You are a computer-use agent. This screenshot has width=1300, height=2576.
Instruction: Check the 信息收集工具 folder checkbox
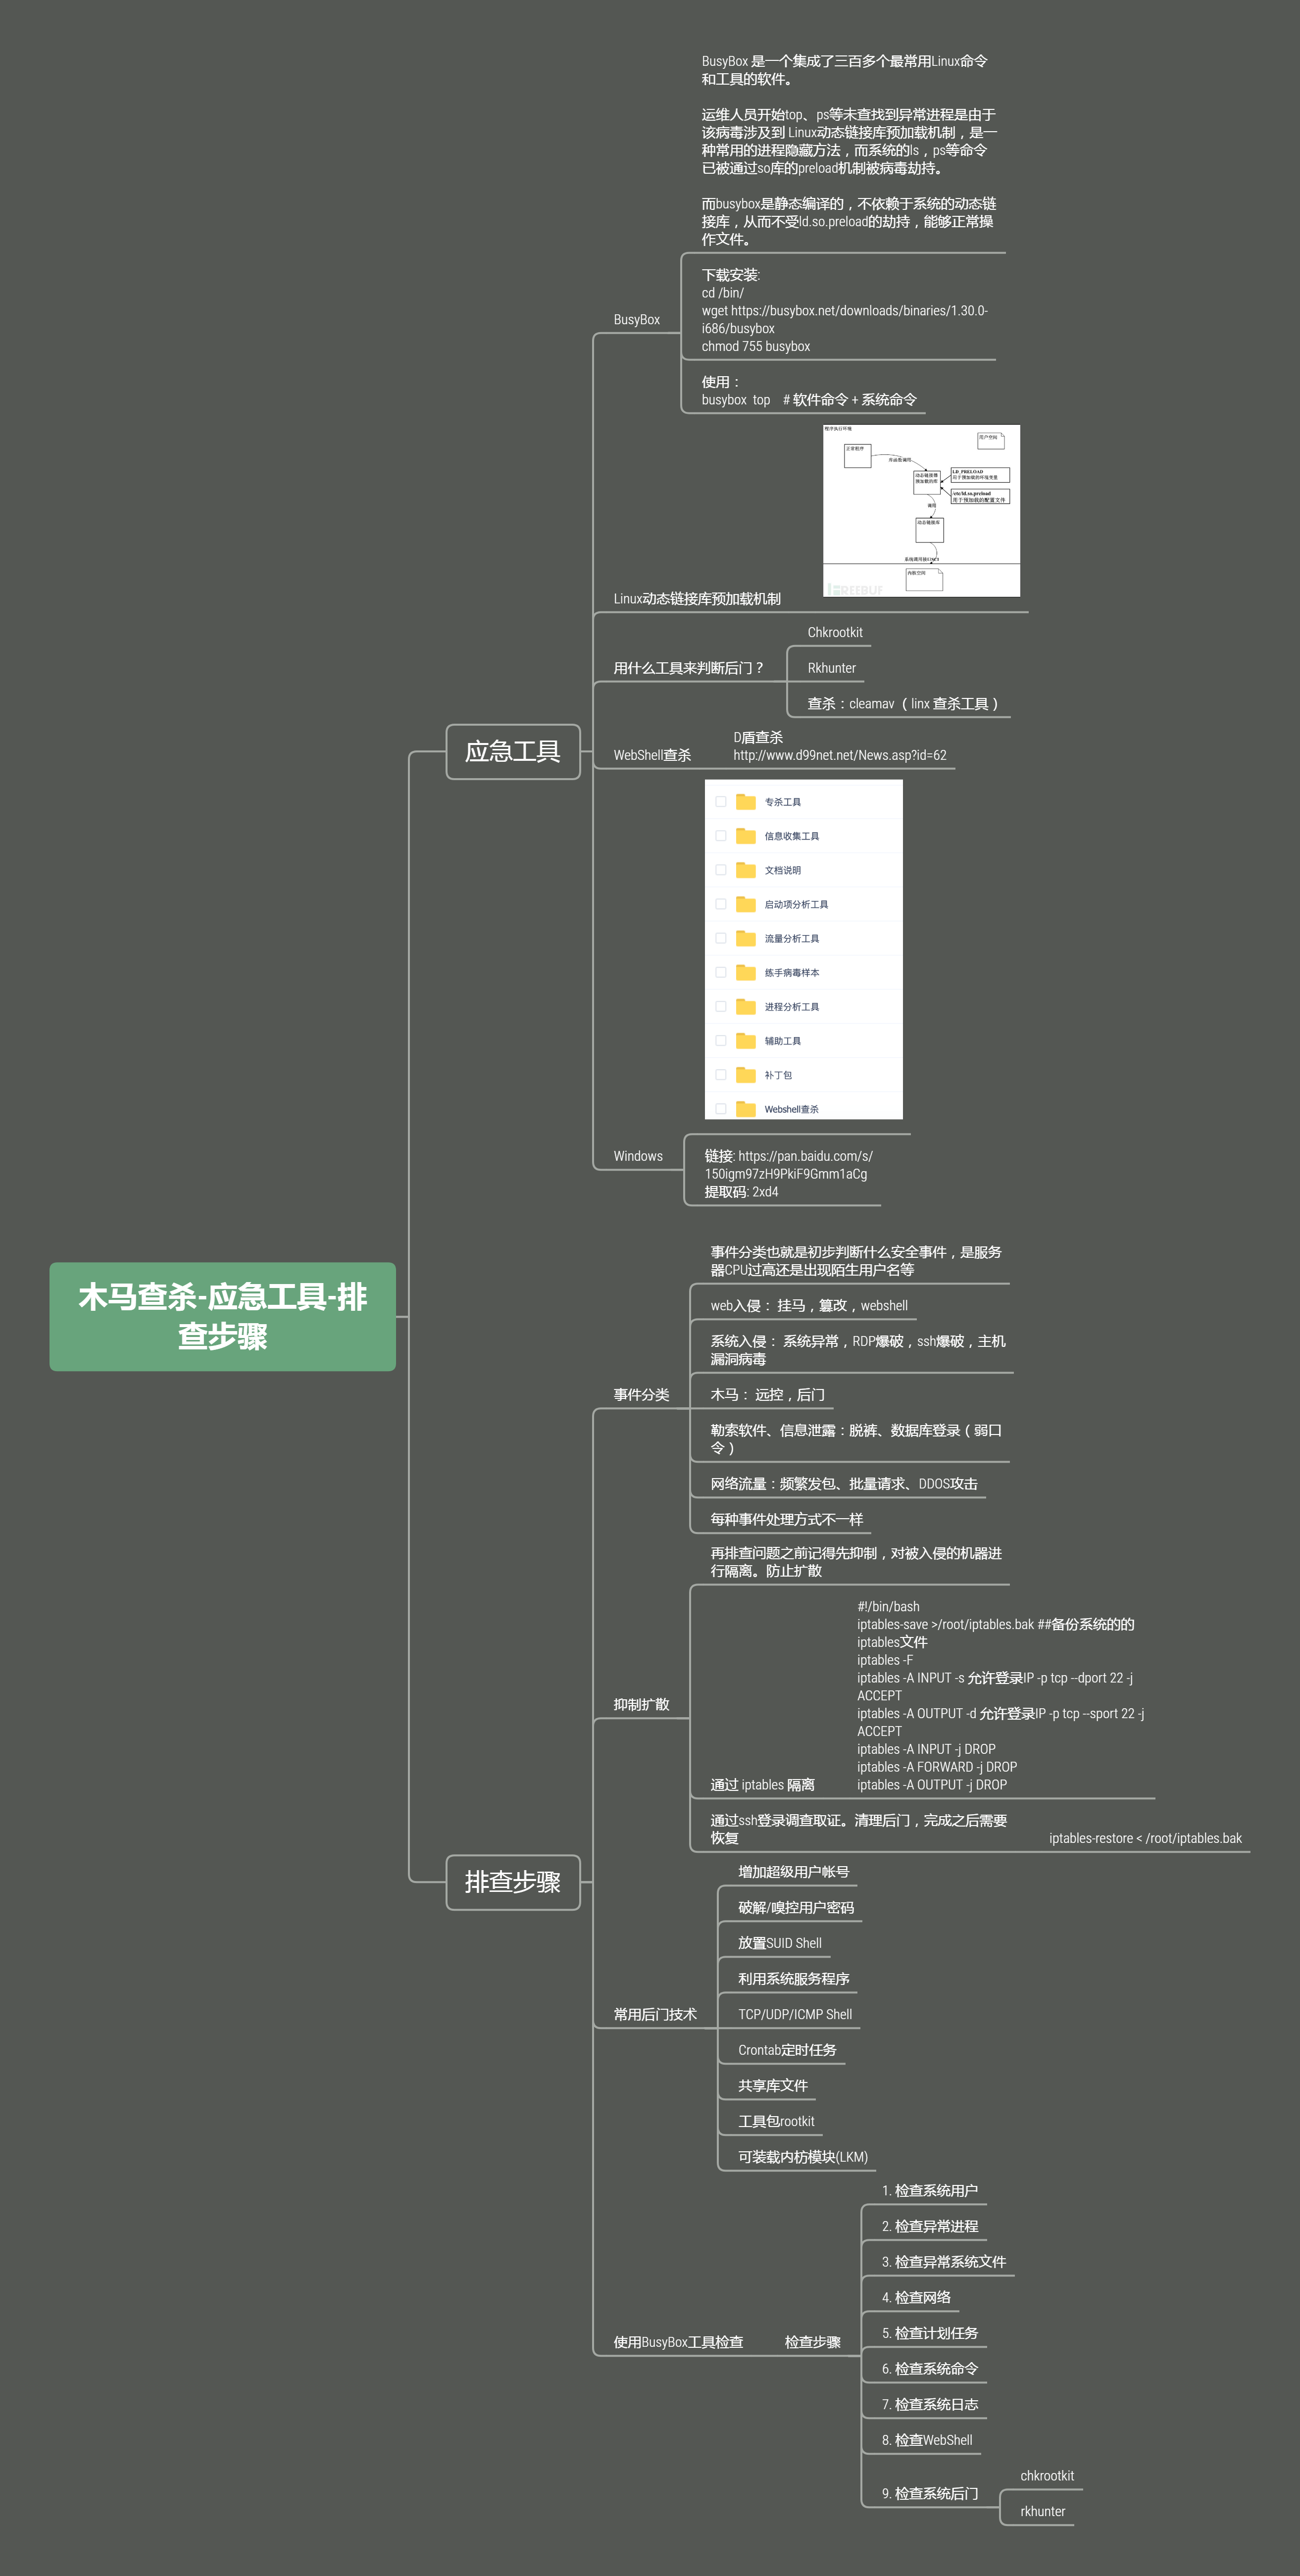tap(721, 836)
